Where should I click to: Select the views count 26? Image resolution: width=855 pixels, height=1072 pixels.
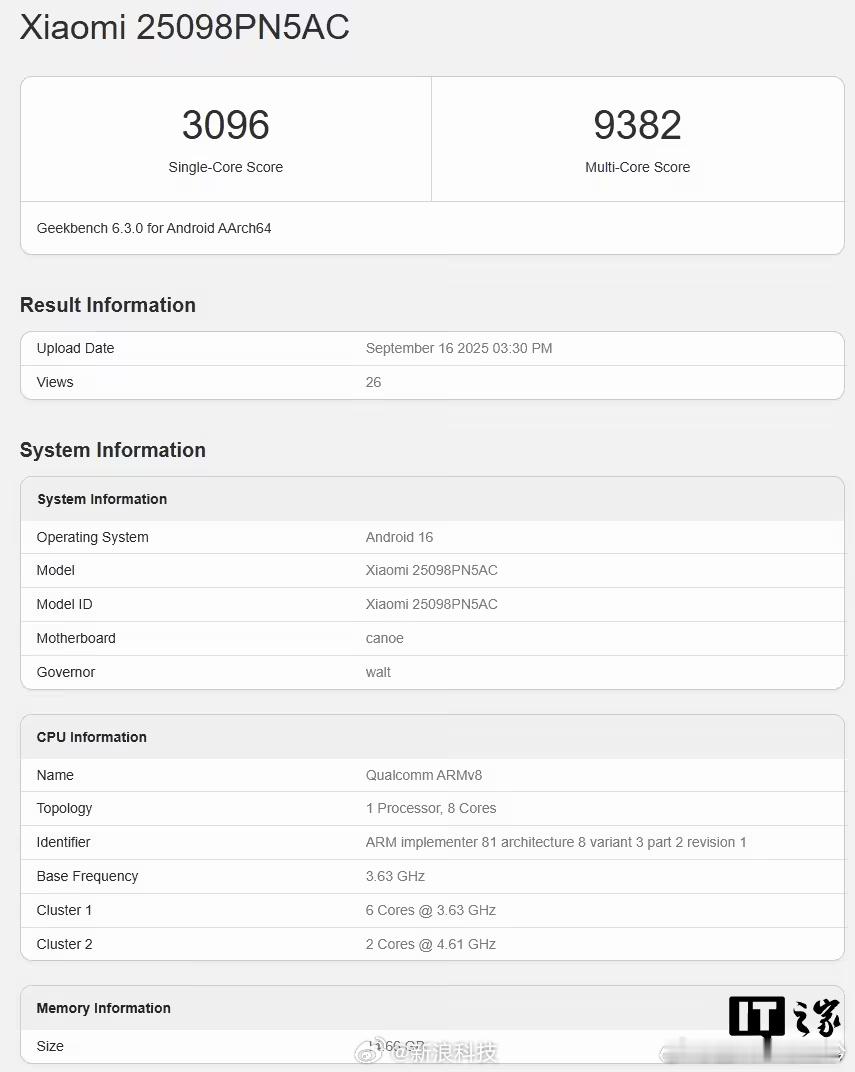373,382
